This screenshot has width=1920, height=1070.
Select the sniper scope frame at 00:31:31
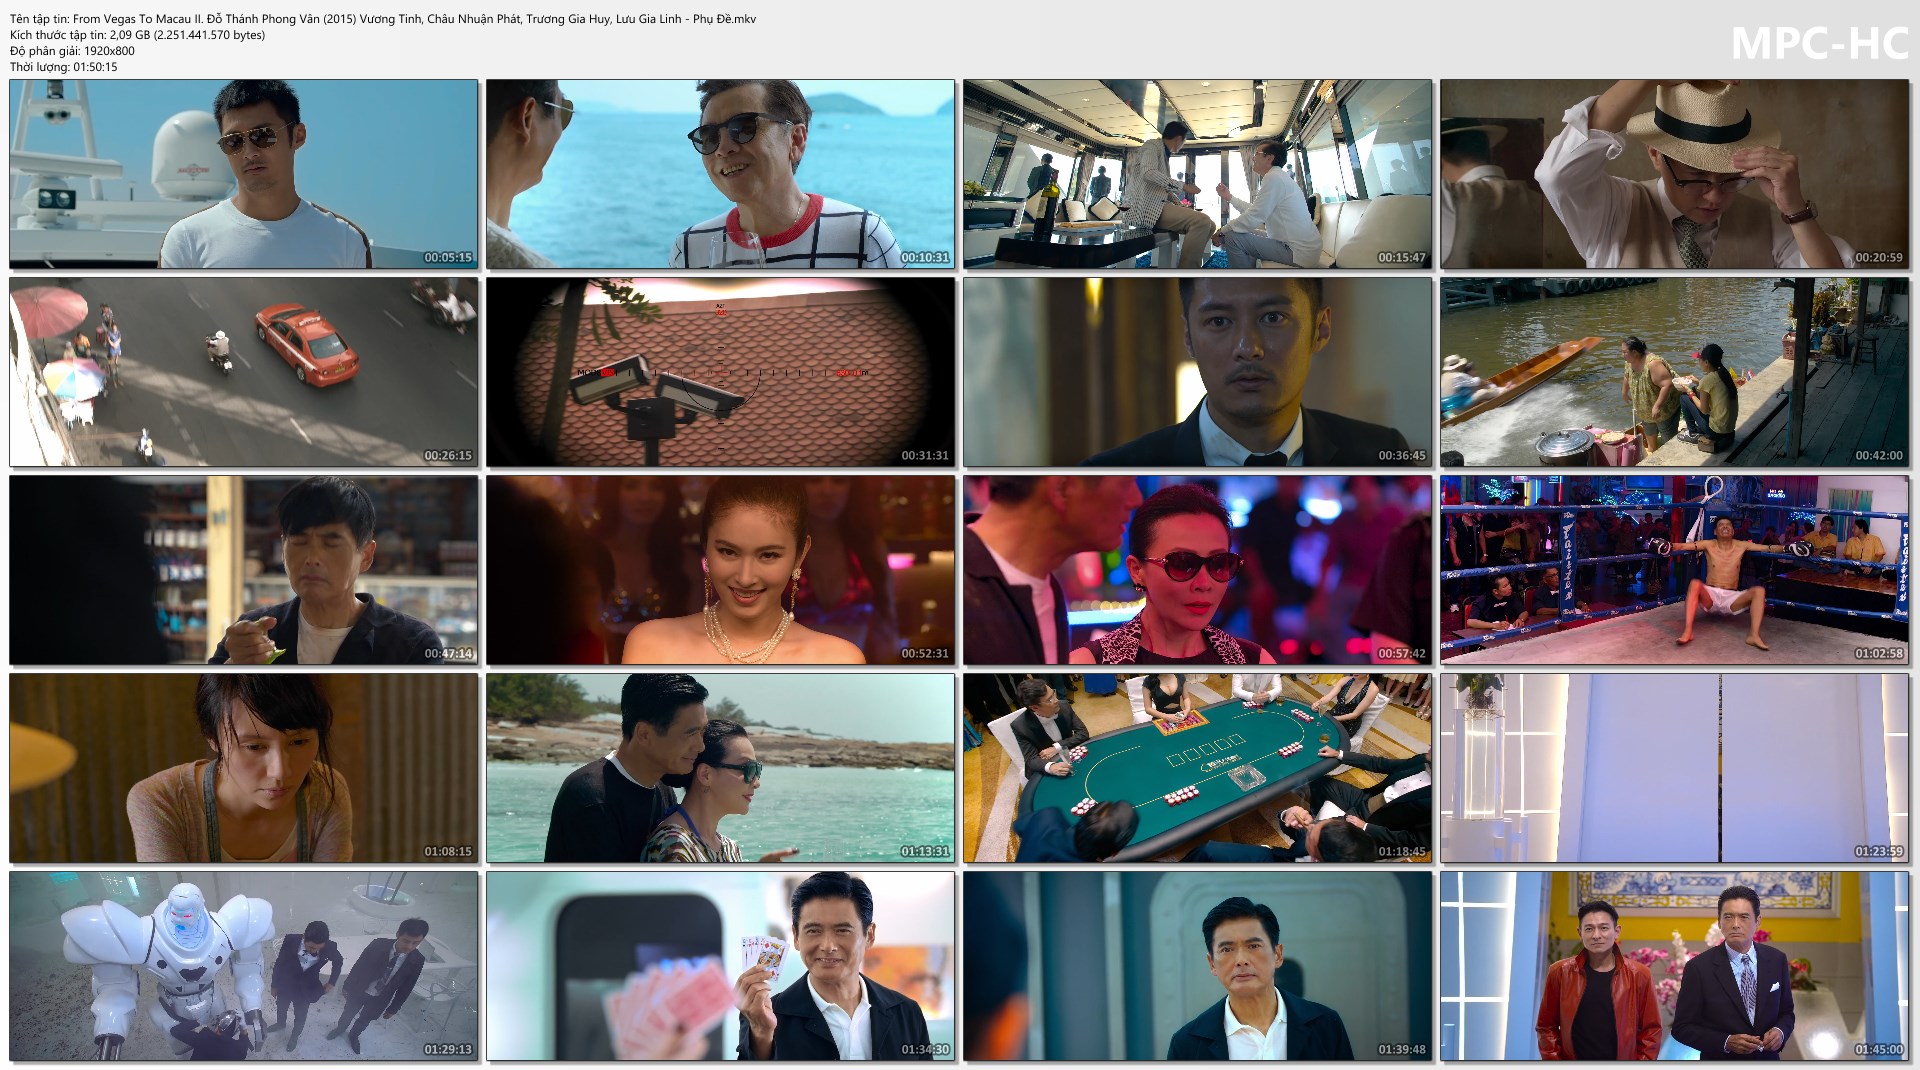click(x=721, y=372)
